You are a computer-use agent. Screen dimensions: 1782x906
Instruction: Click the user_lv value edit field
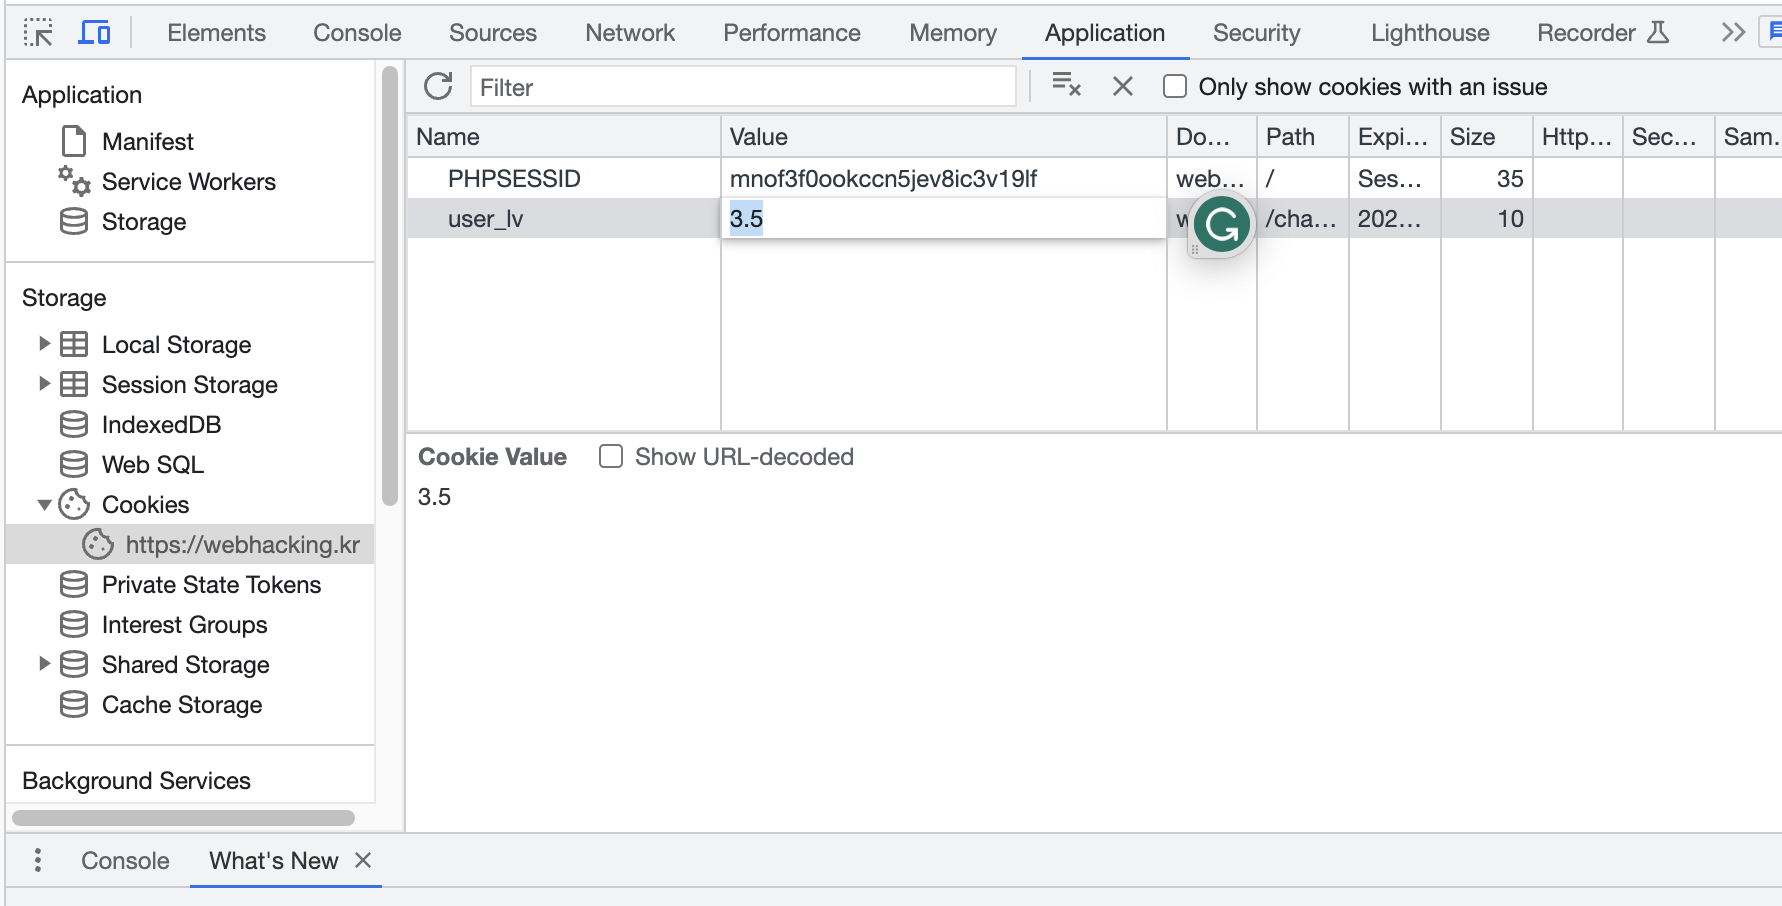pyautogui.click(x=943, y=218)
